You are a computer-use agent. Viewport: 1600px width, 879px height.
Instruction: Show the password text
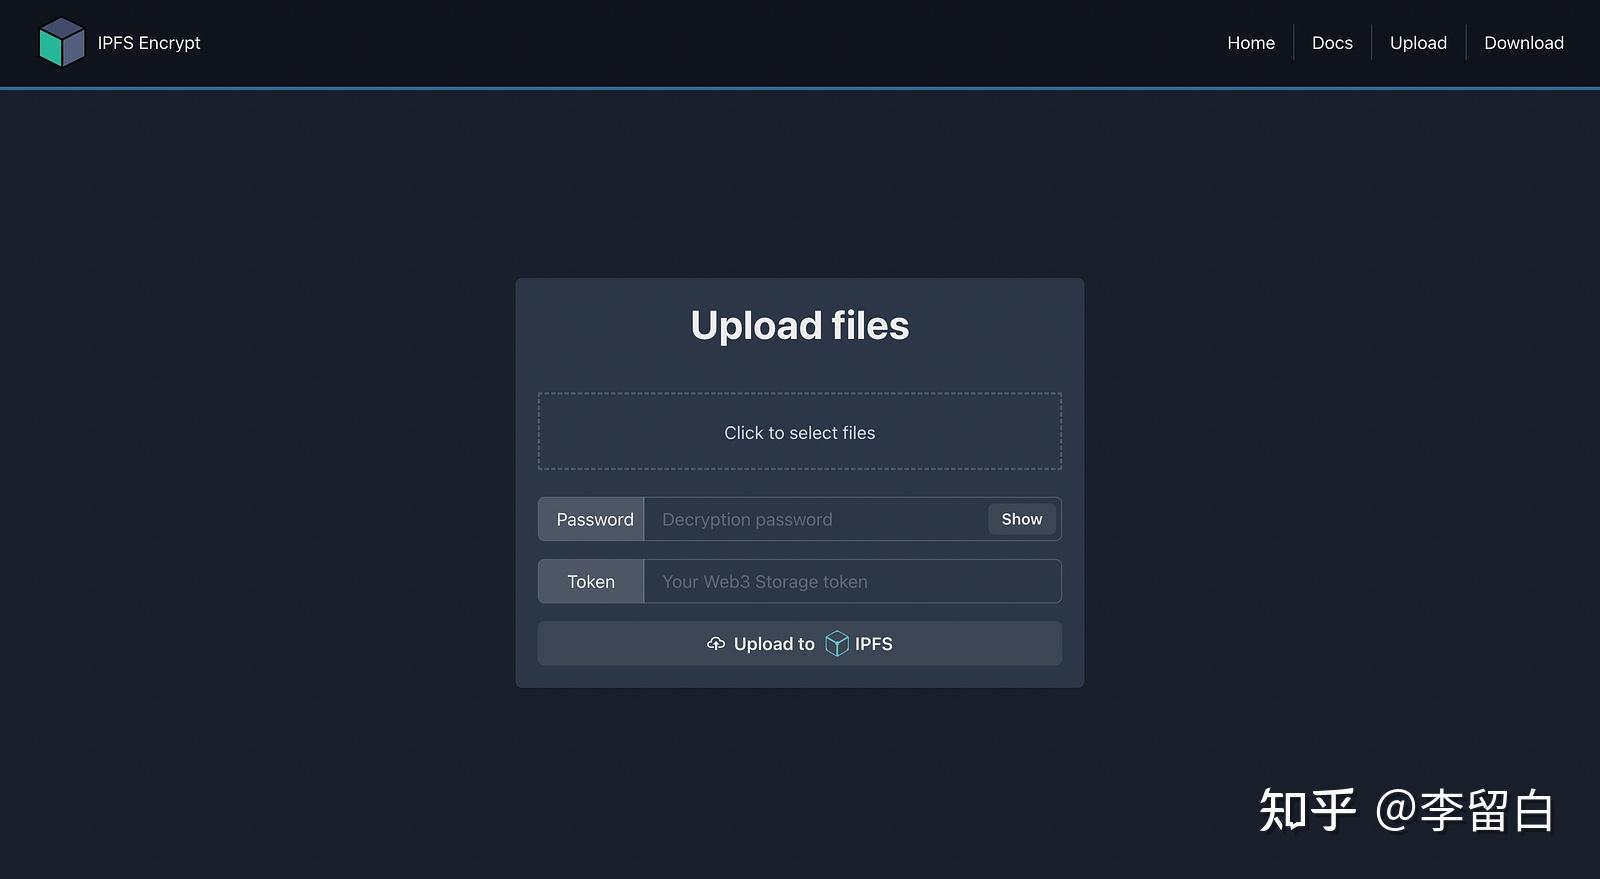tap(1022, 519)
